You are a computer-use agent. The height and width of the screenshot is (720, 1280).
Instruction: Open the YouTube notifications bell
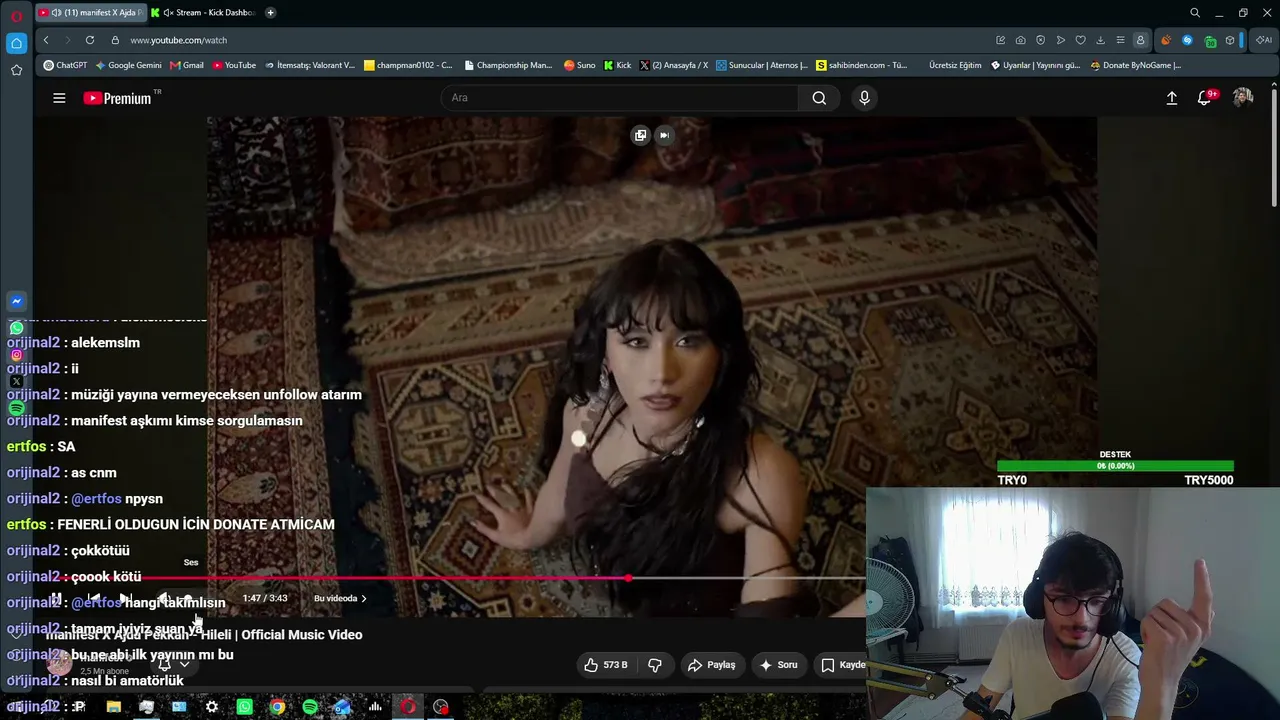(1205, 98)
